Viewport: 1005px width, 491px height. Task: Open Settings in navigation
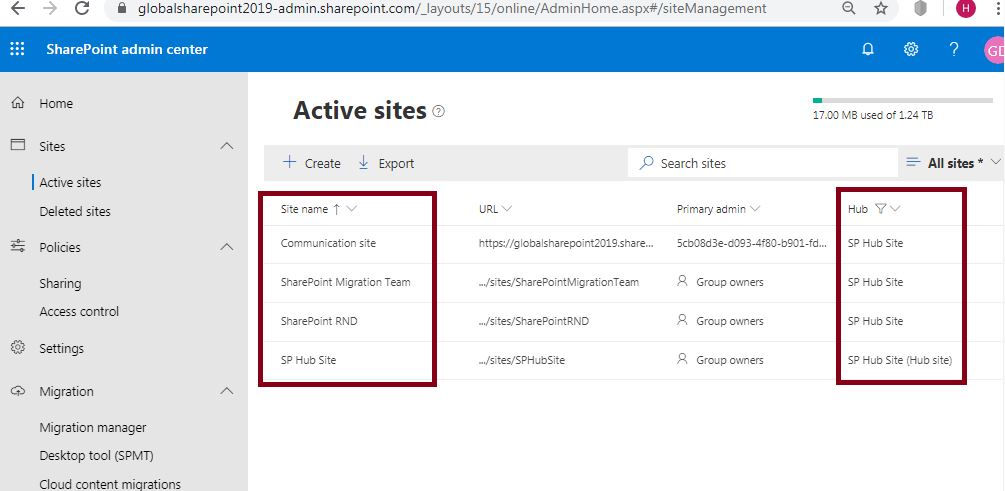(x=62, y=349)
